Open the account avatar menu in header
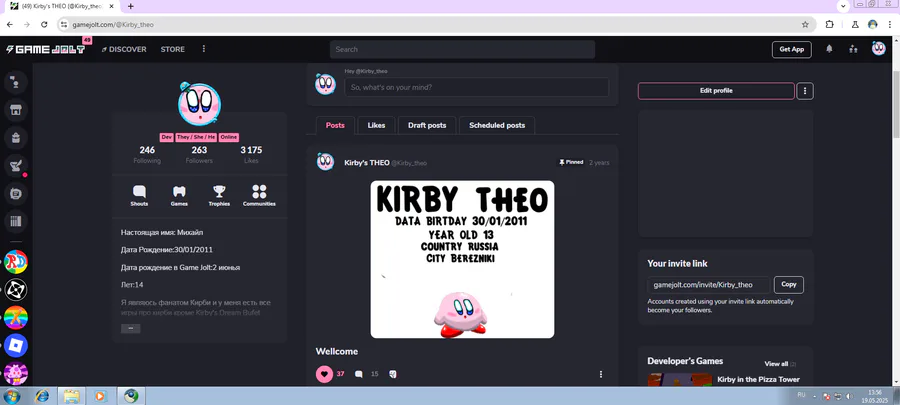Screen dimensions: 900x405 click(878, 49)
